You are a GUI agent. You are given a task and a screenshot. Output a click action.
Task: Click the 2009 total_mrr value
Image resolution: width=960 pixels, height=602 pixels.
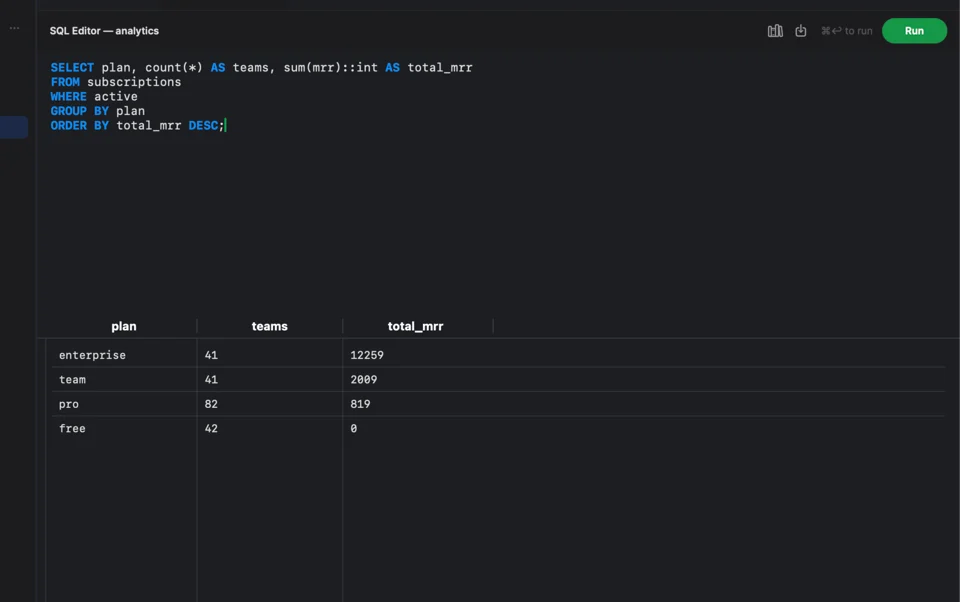click(x=364, y=380)
